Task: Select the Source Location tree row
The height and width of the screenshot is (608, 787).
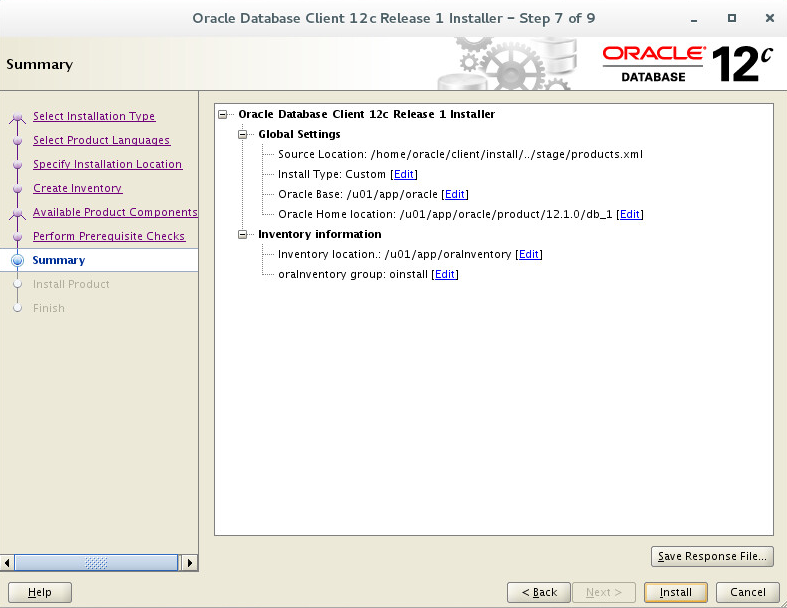Action: [x=460, y=154]
